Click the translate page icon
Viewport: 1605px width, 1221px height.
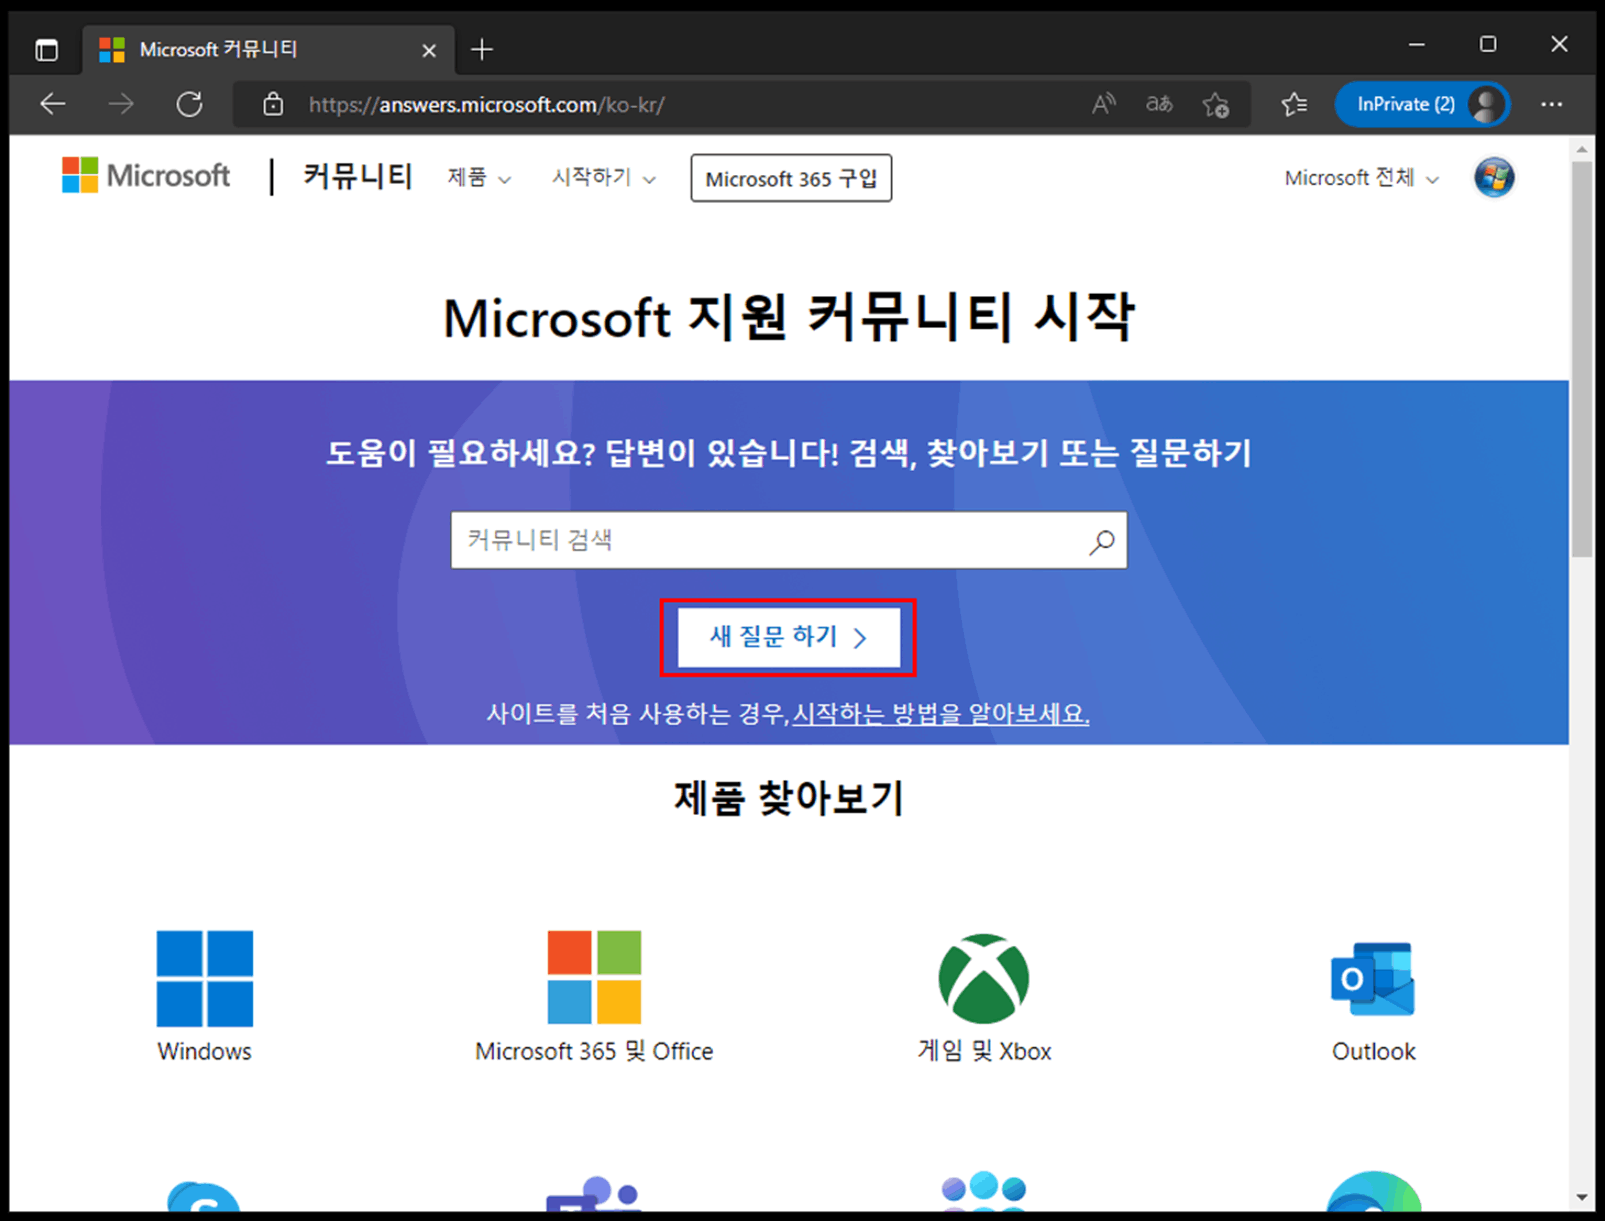1159,104
